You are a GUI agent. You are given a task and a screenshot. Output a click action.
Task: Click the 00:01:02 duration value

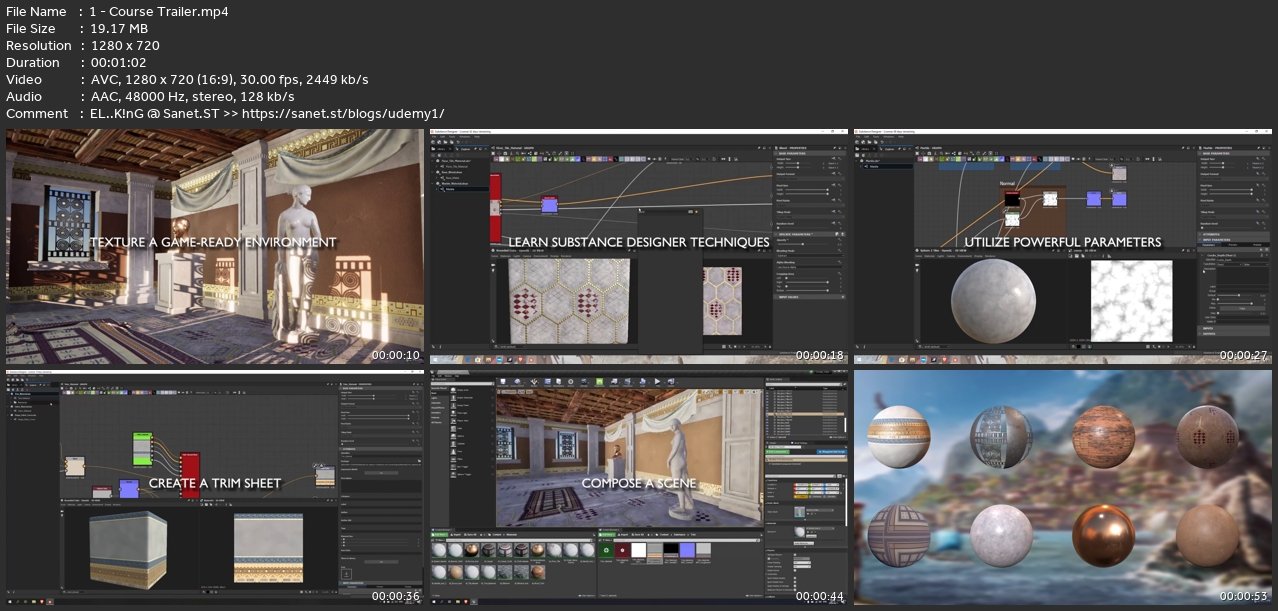coord(119,63)
